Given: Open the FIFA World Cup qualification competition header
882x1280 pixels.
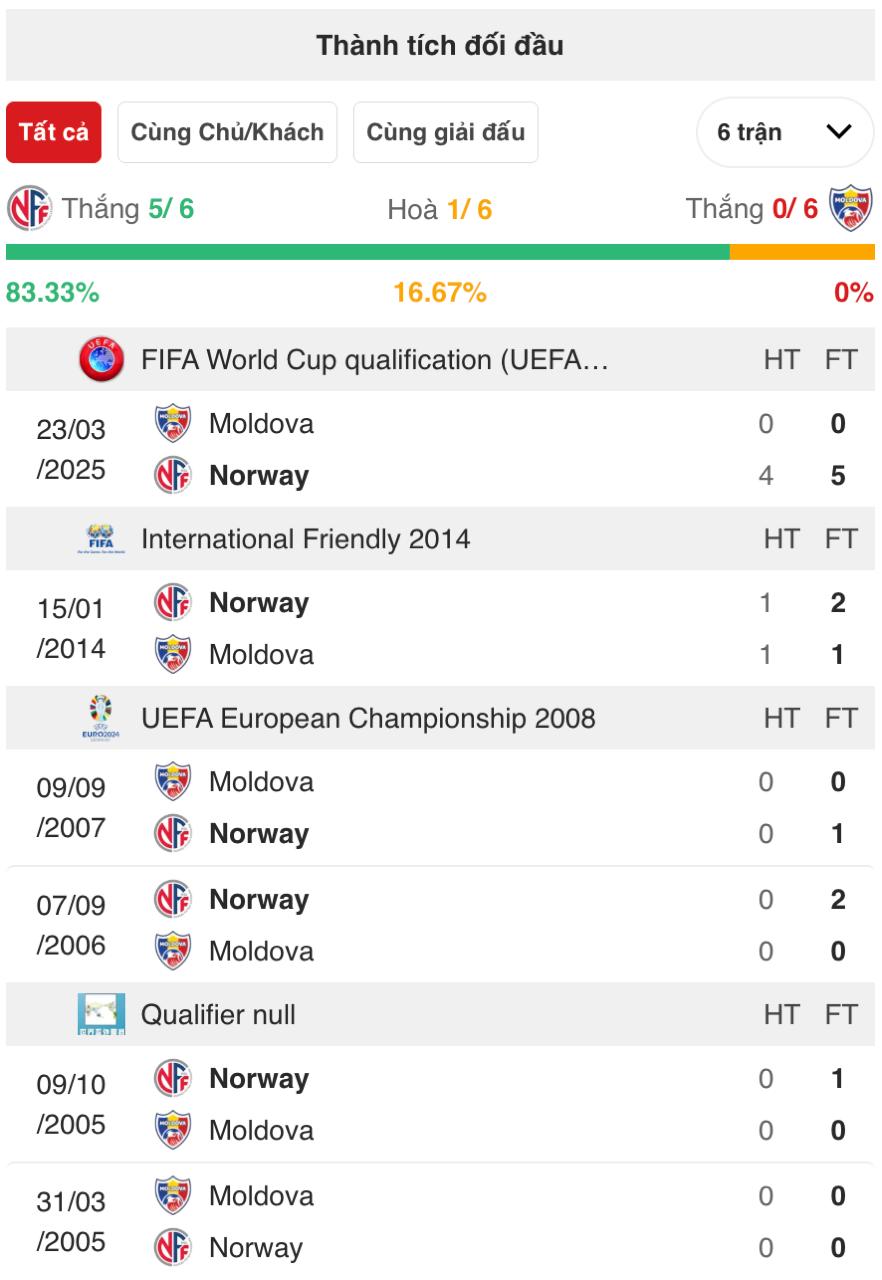Looking at the screenshot, I should (441, 359).
